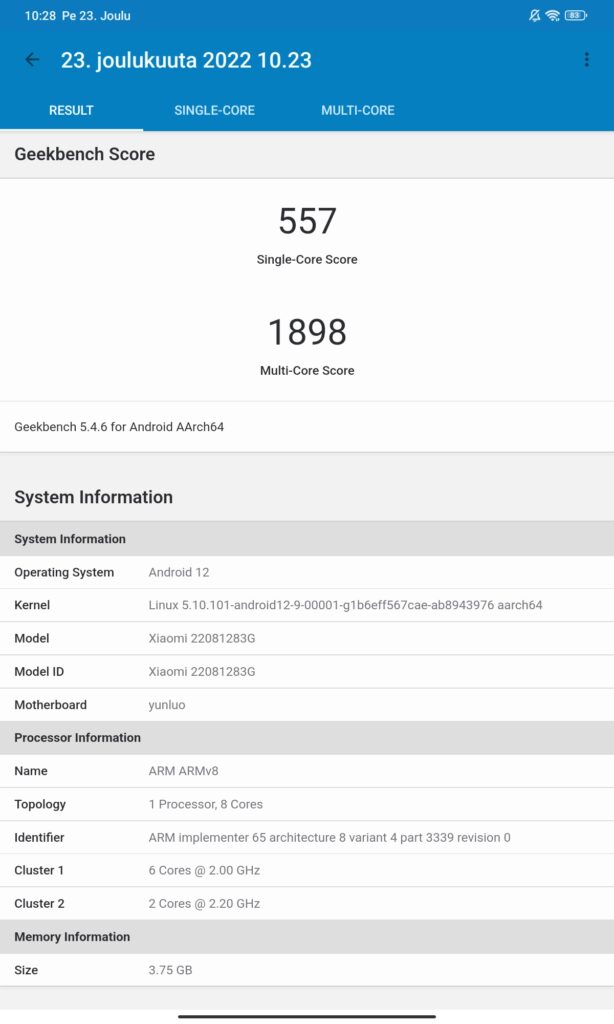Tap the Single-Core Score label
614x1024 pixels.
(x=307, y=259)
